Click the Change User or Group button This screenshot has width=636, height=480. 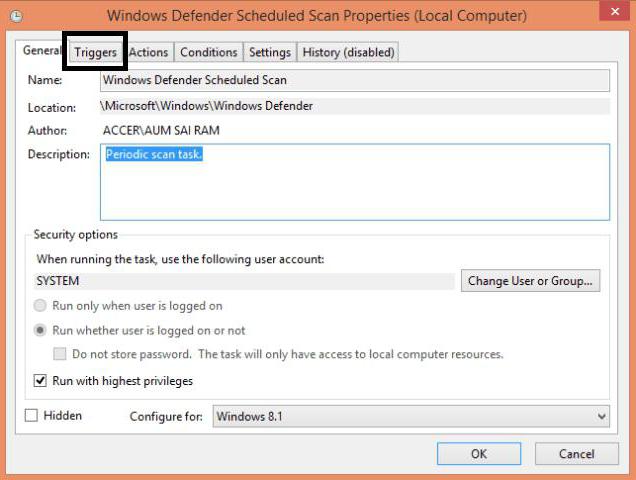530,281
